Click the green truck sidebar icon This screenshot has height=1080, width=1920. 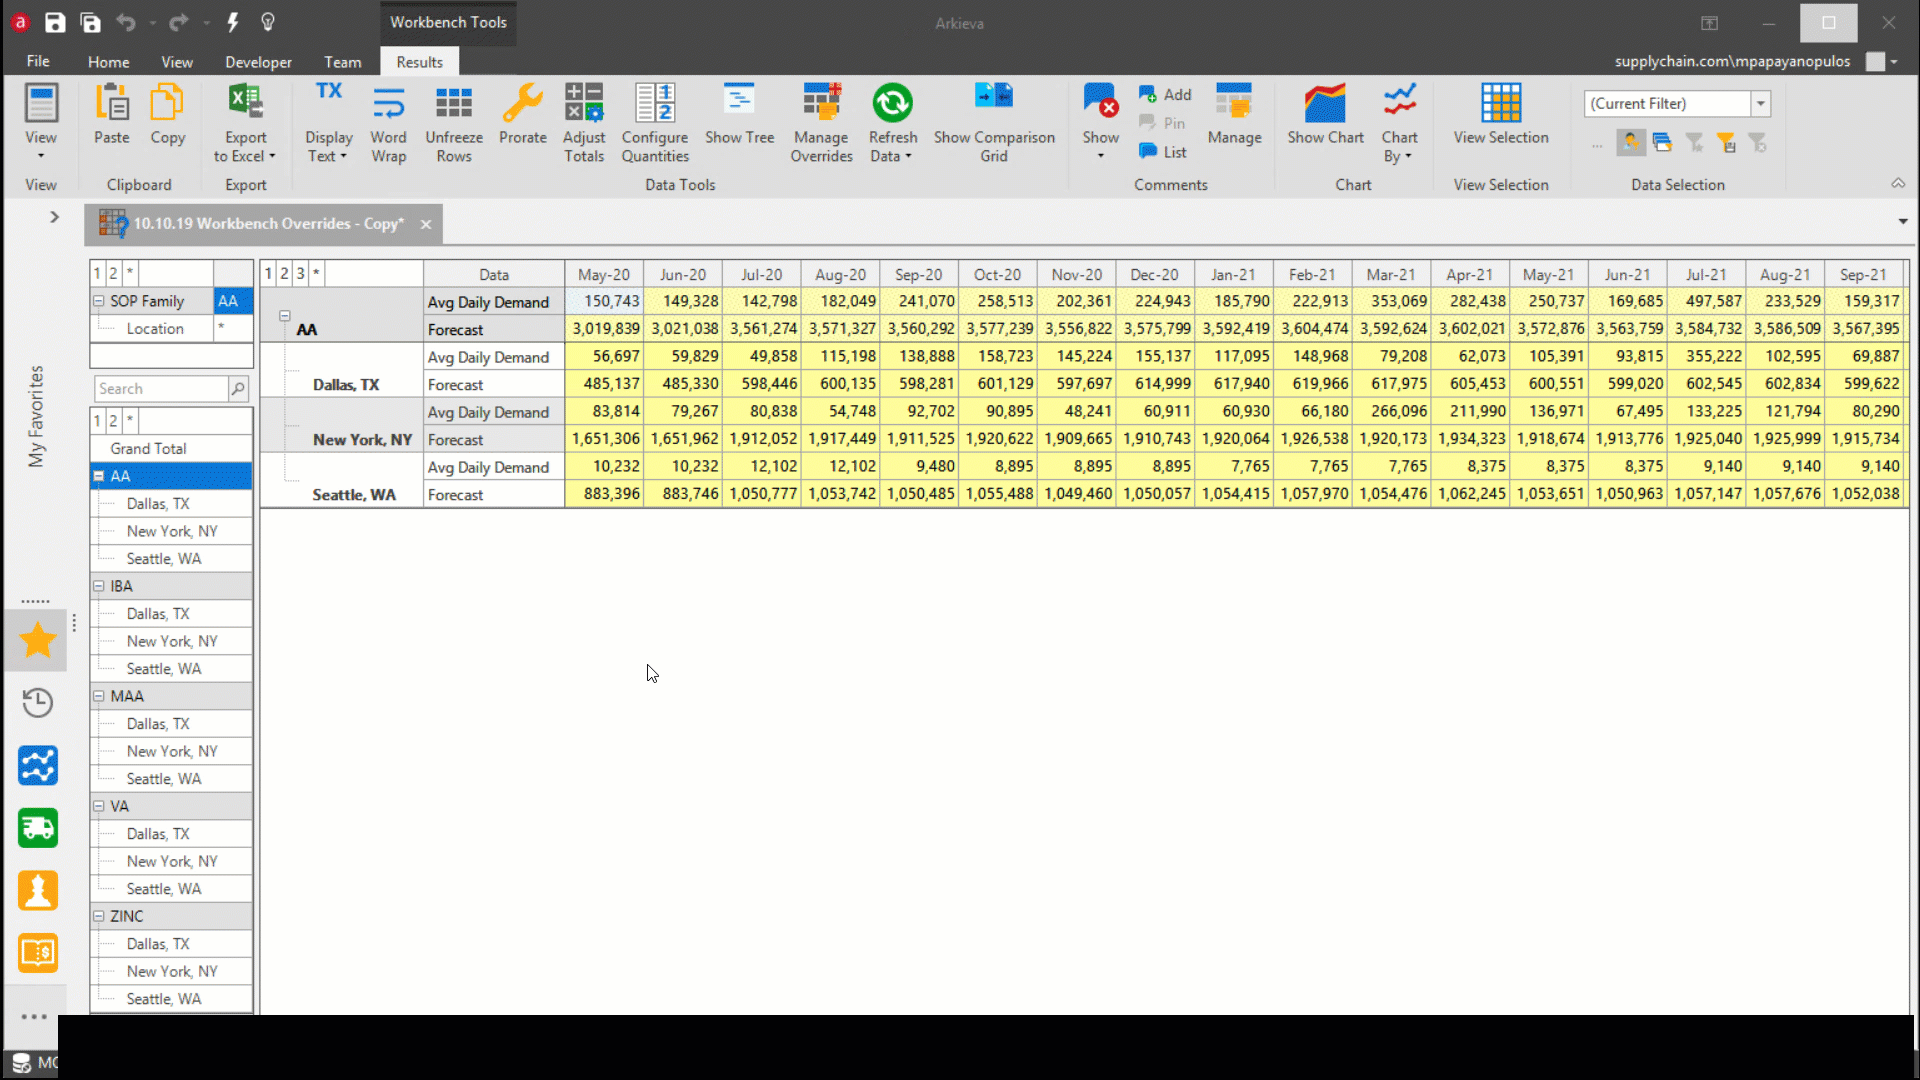coord(38,828)
